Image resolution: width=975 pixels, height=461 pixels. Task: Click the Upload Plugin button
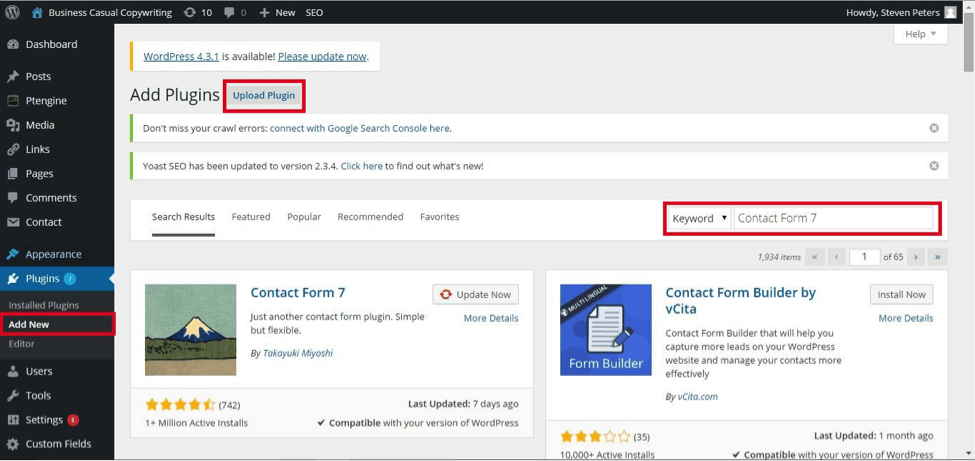point(264,96)
